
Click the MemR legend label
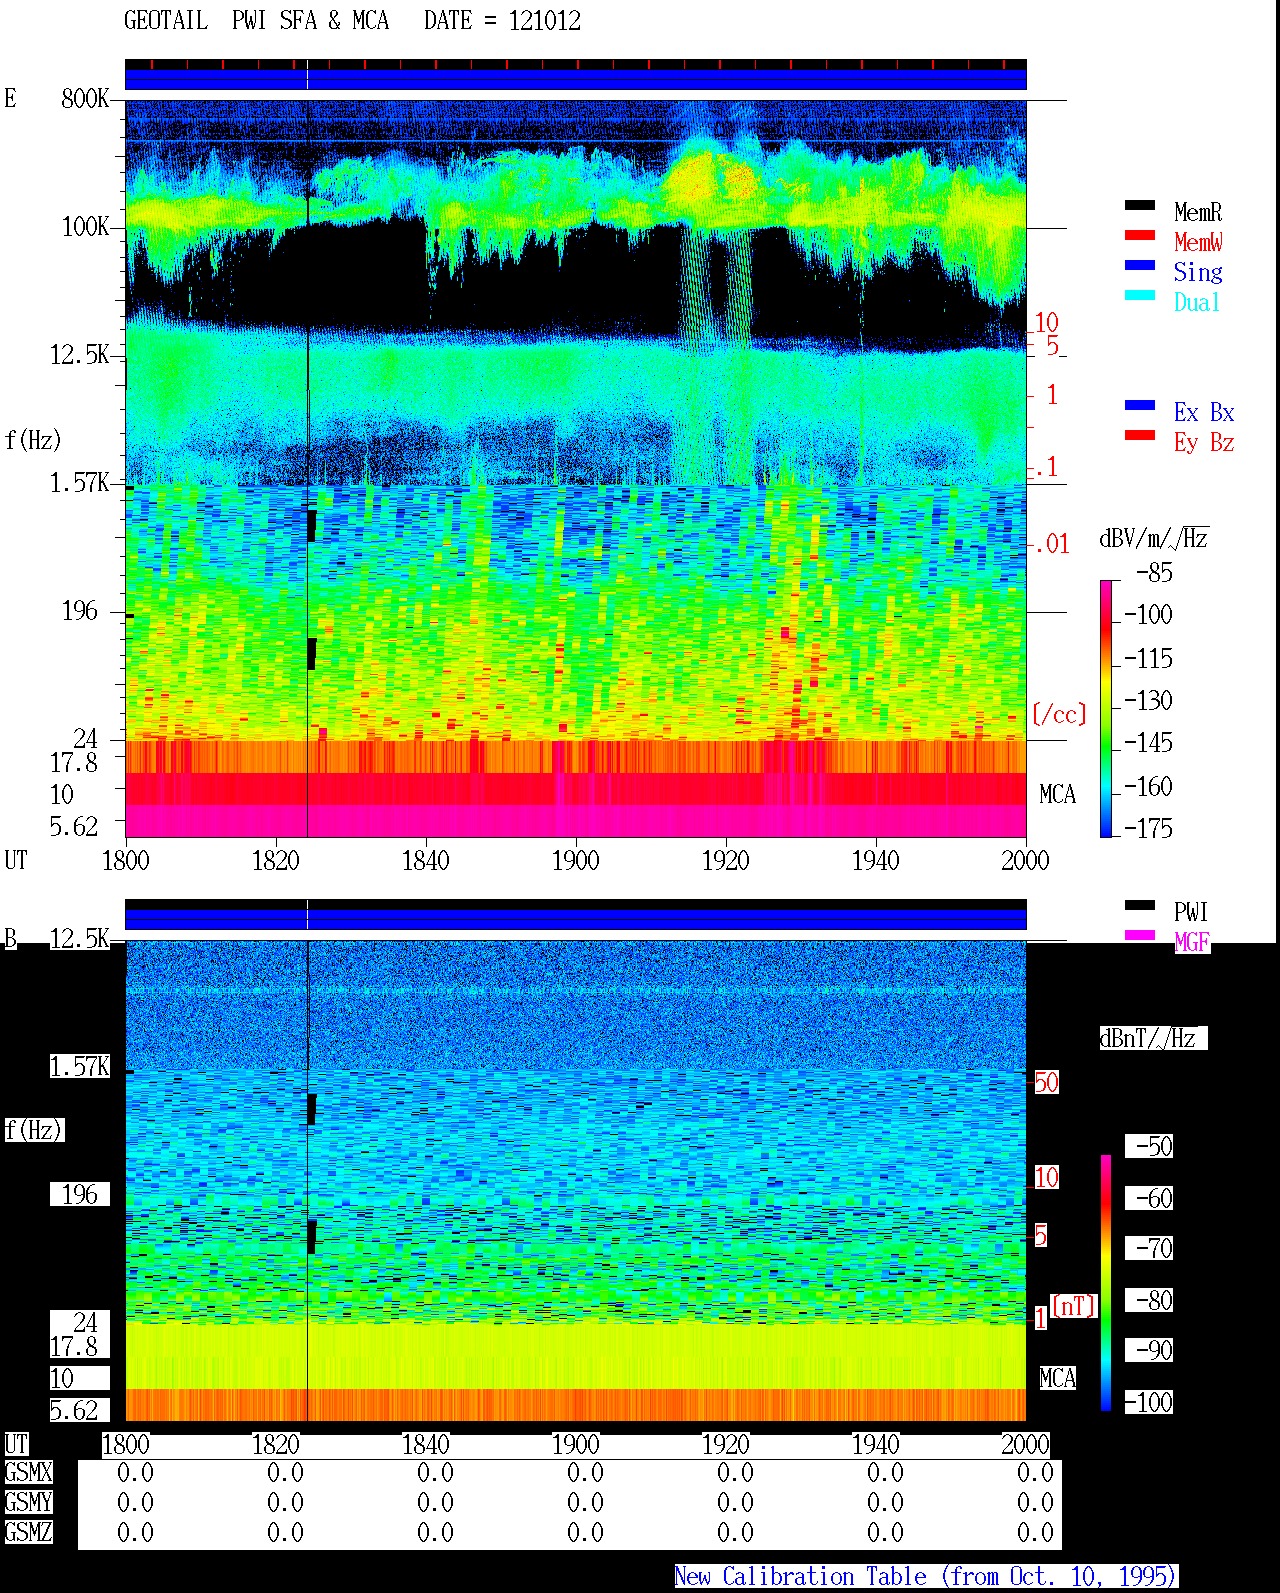1198,212
